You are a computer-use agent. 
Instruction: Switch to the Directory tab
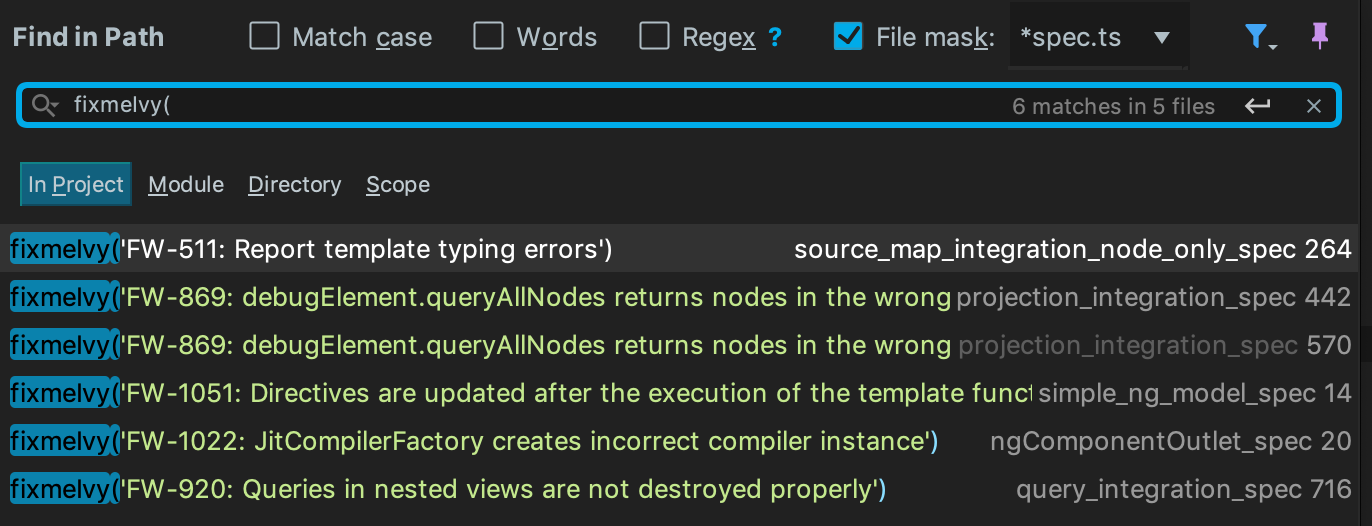coord(294,185)
